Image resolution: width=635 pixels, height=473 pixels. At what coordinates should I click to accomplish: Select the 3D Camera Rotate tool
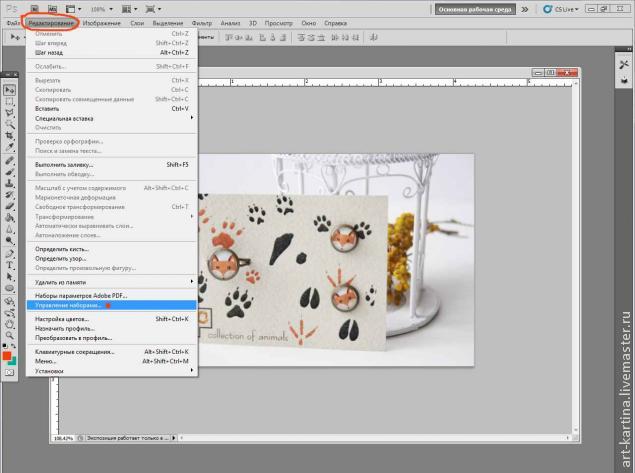tap(9, 313)
